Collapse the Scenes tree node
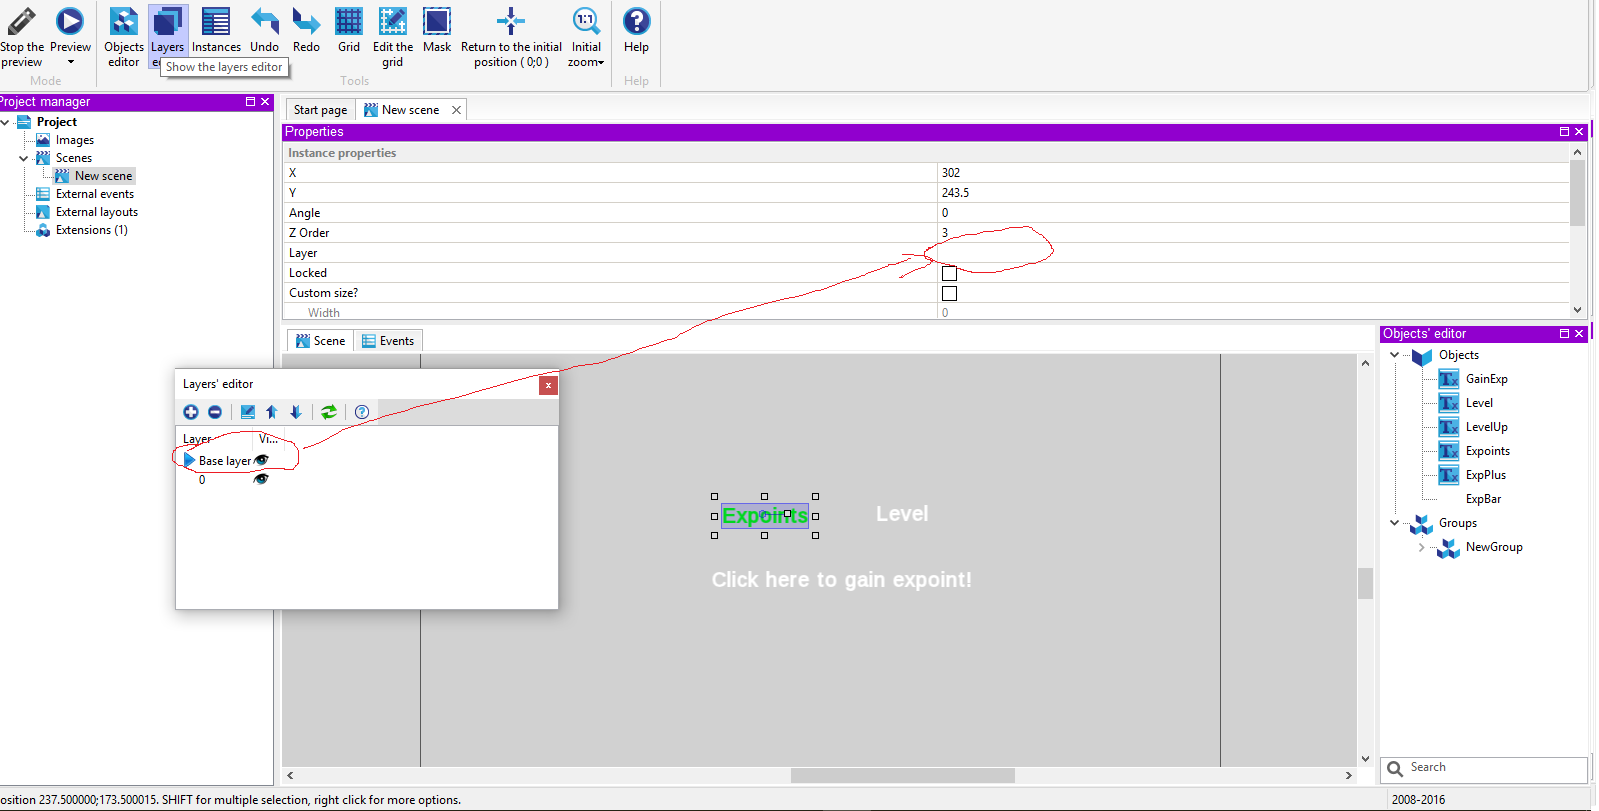This screenshot has width=1599, height=811. click(x=24, y=158)
